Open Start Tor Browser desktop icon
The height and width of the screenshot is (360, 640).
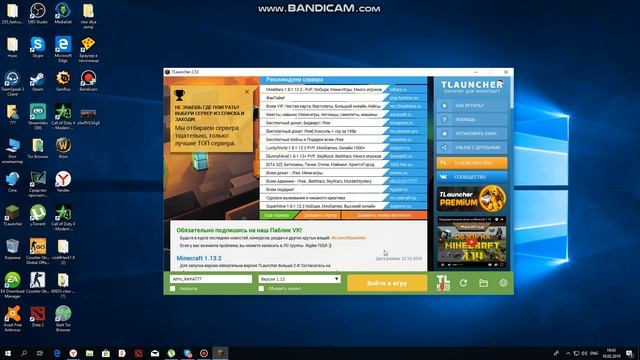(x=63, y=319)
